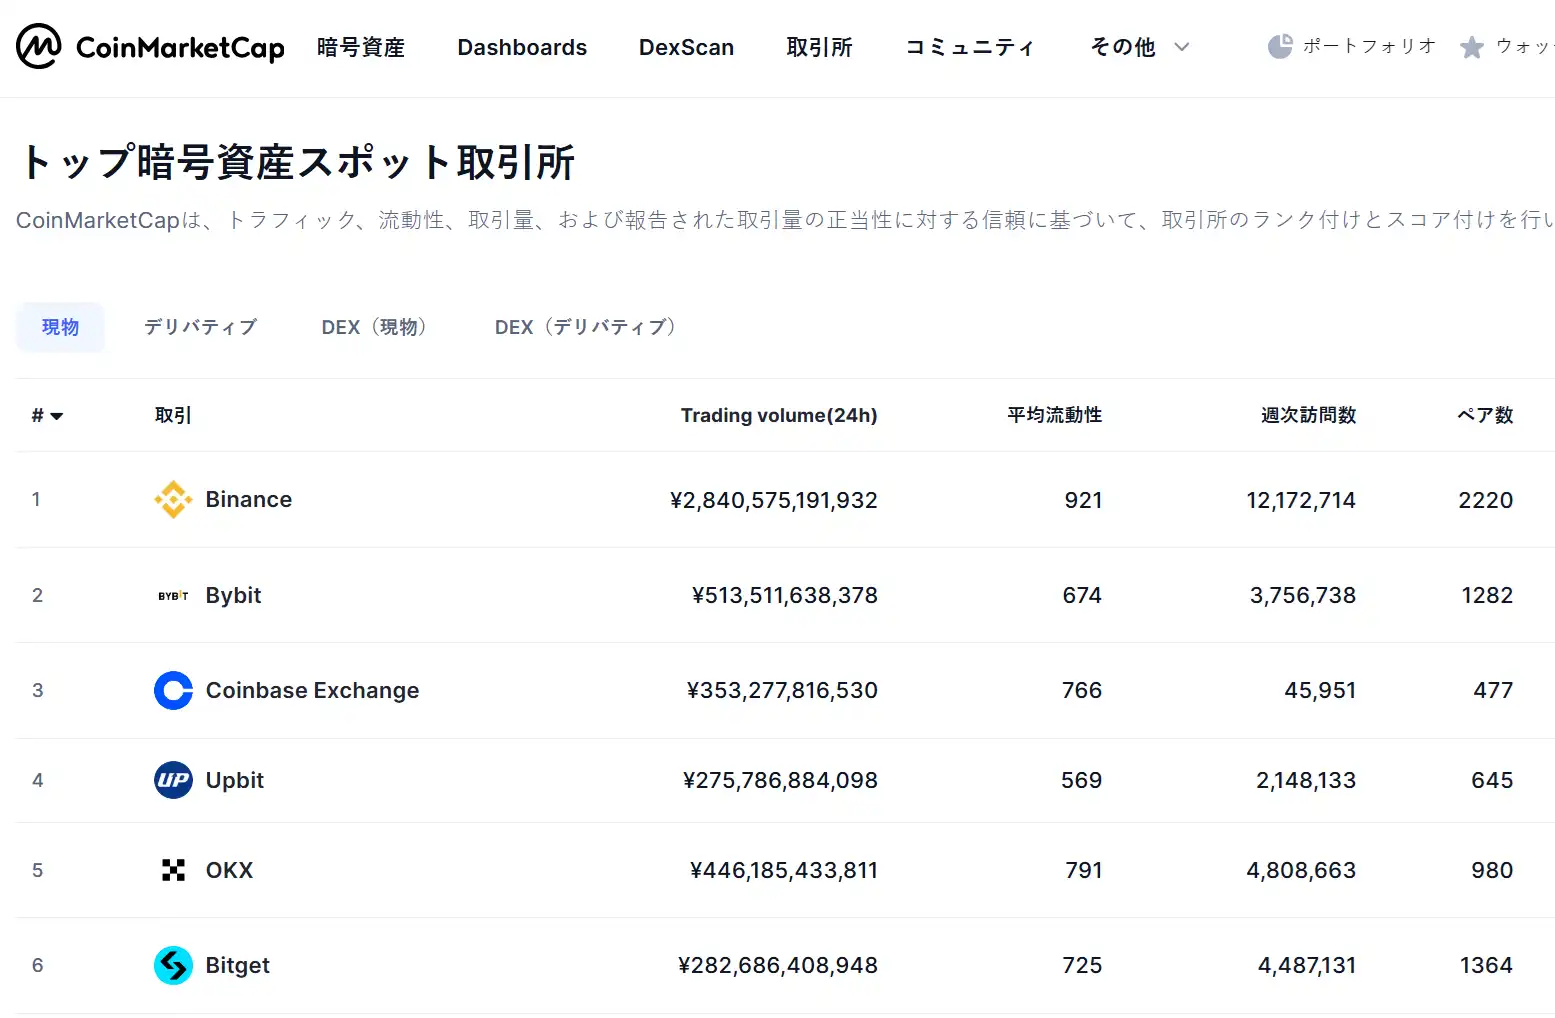Click Binance pair count 2220
Screen dimensions: 1555x1018
click(1486, 500)
